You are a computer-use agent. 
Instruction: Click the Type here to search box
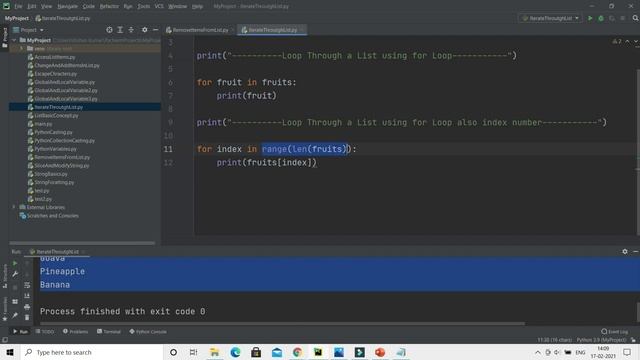[x=92, y=352]
